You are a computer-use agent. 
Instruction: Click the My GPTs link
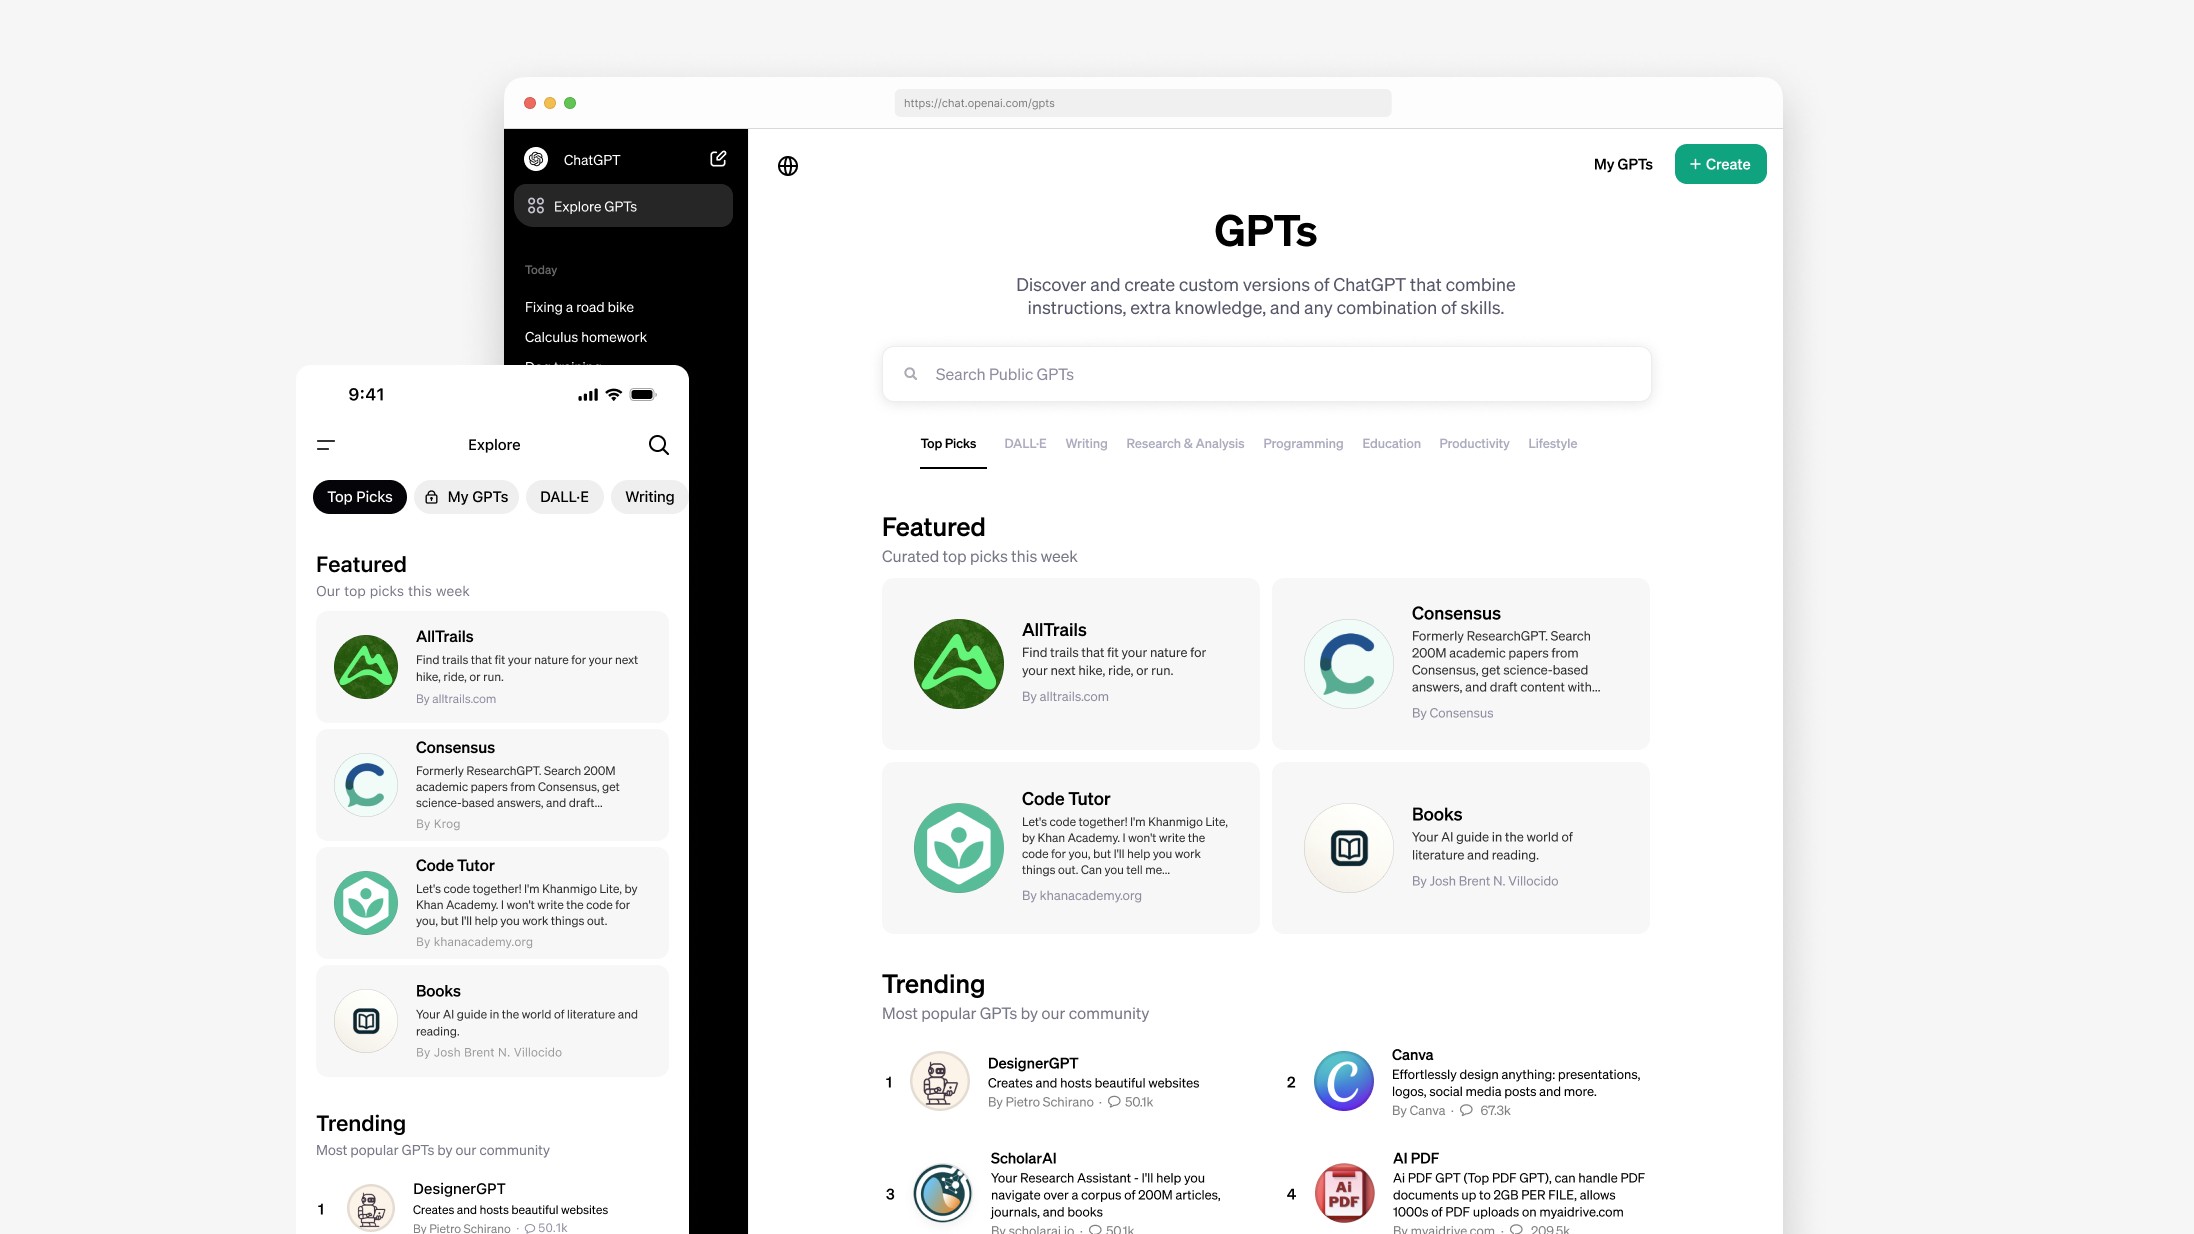click(x=1623, y=163)
